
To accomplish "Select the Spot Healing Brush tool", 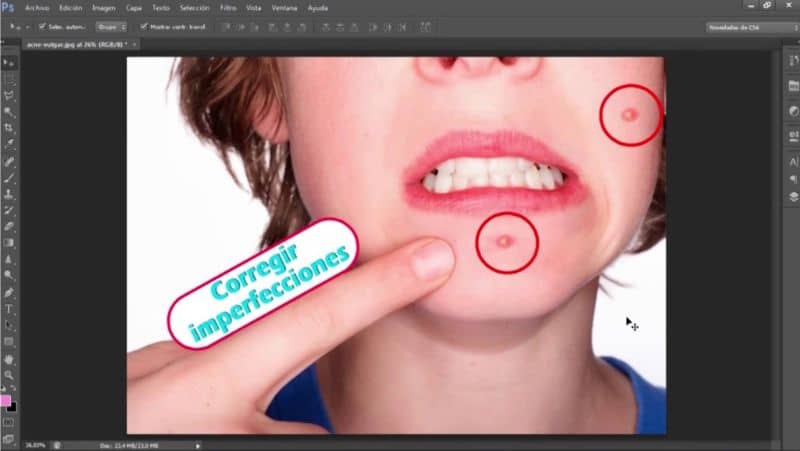I will [9, 162].
